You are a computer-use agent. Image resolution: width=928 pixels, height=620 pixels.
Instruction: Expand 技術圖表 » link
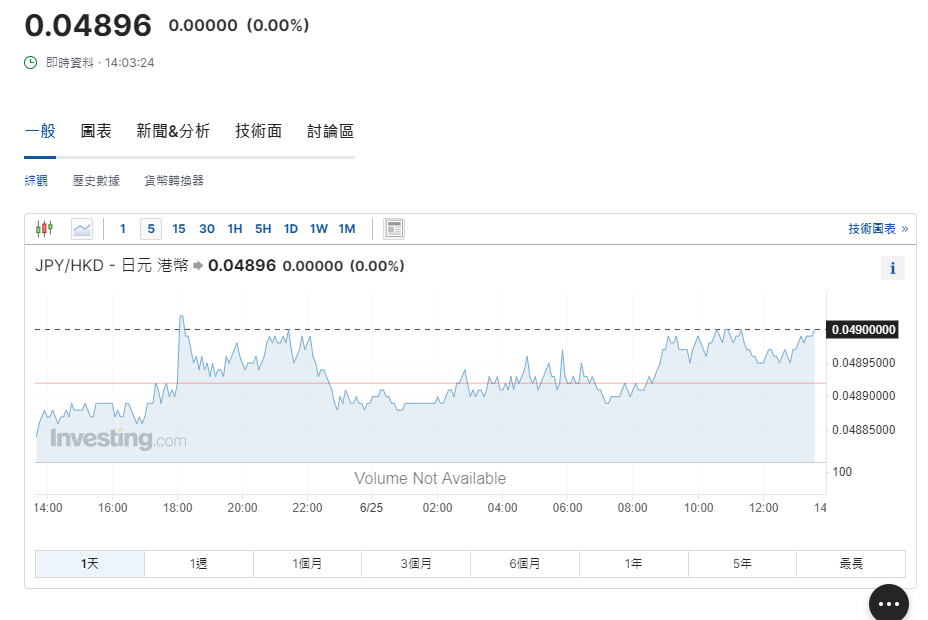[878, 229]
